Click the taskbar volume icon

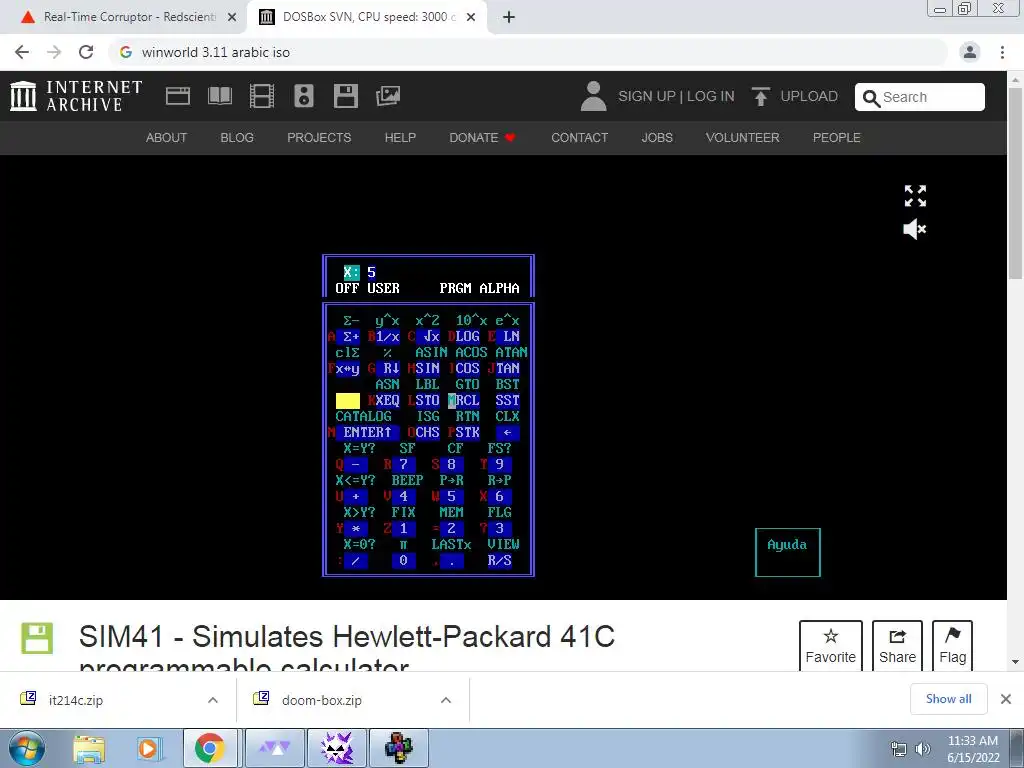(x=923, y=749)
